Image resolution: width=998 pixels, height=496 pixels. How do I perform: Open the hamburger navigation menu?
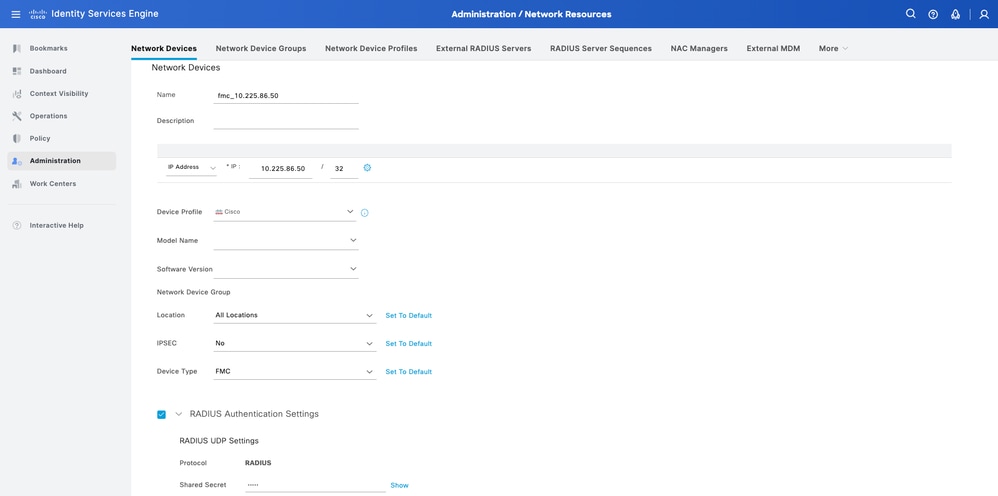[16, 14]
